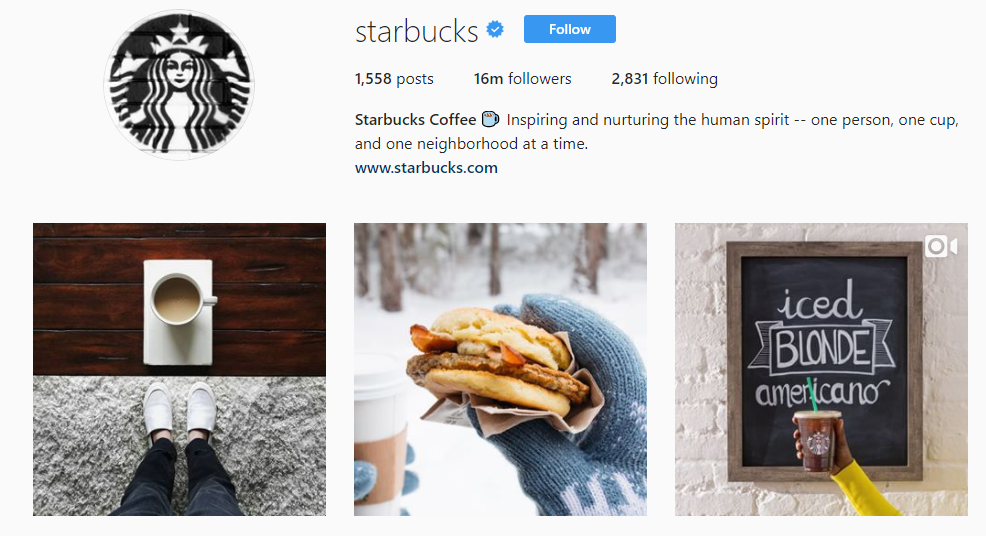Click the video camera icon on third post

click(941, 246)
